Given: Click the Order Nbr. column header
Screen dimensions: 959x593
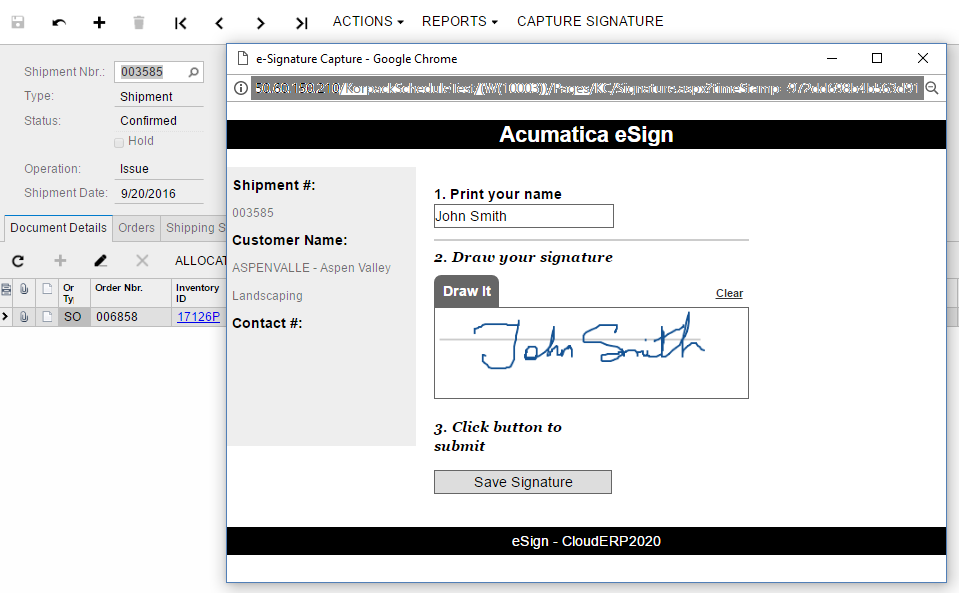Looking at the screenshot, I should (131, 293).
